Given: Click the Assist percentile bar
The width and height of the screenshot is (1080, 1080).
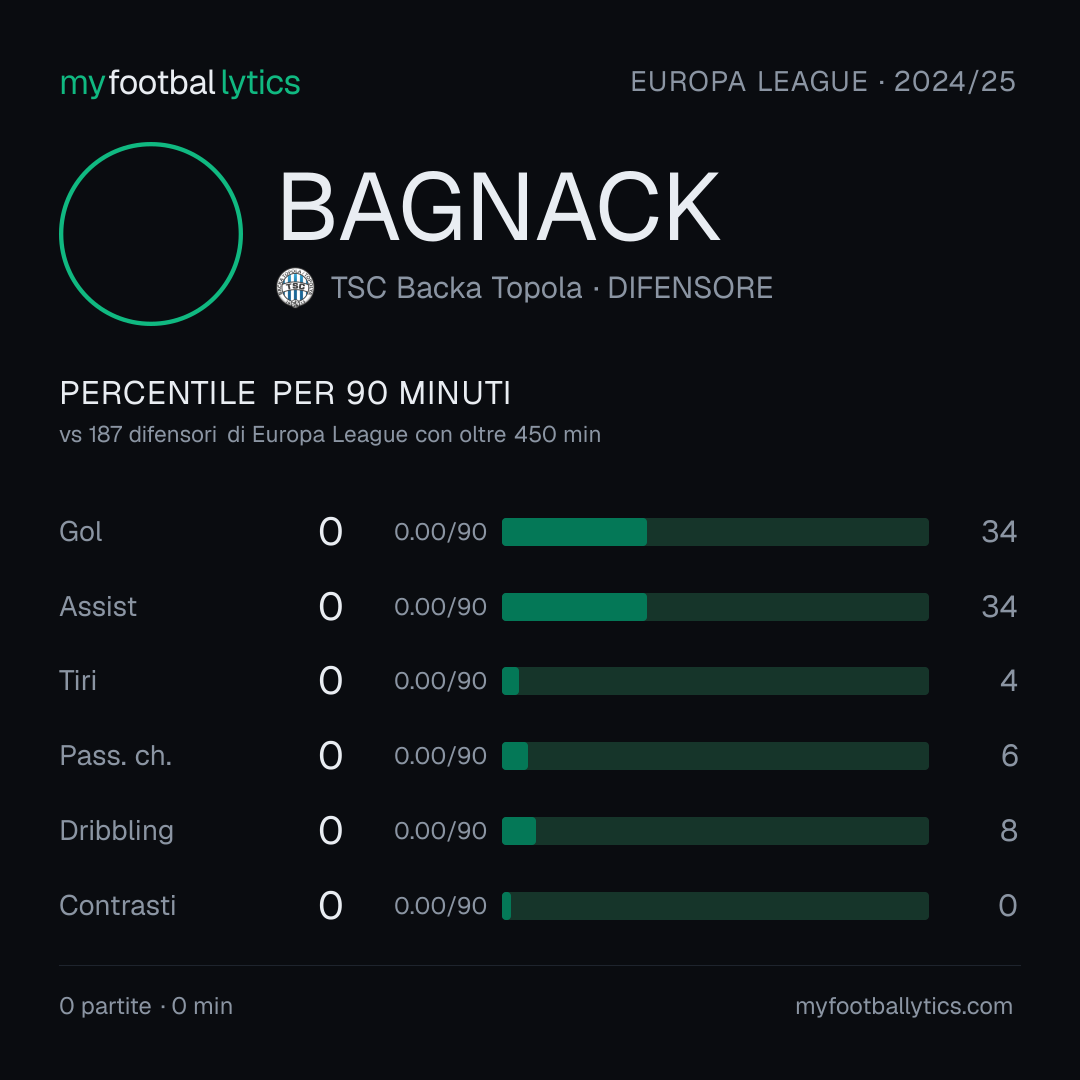Looking at the screenshot, I should pyautogui.click(x=715, y=607).
